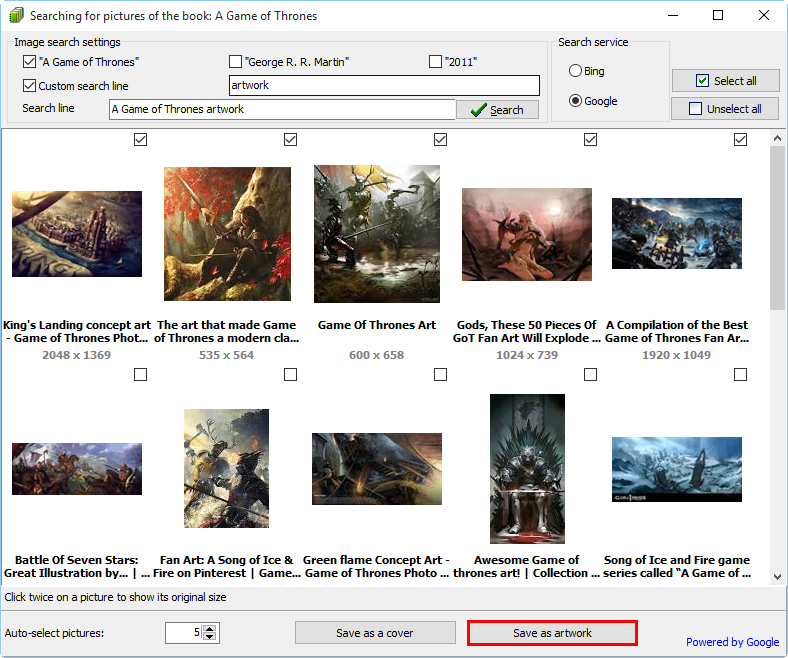Image resolution: width=788 pixels, height=658 pixels.
Task: Click the Unselect all button
Action: tap(725, 109)
